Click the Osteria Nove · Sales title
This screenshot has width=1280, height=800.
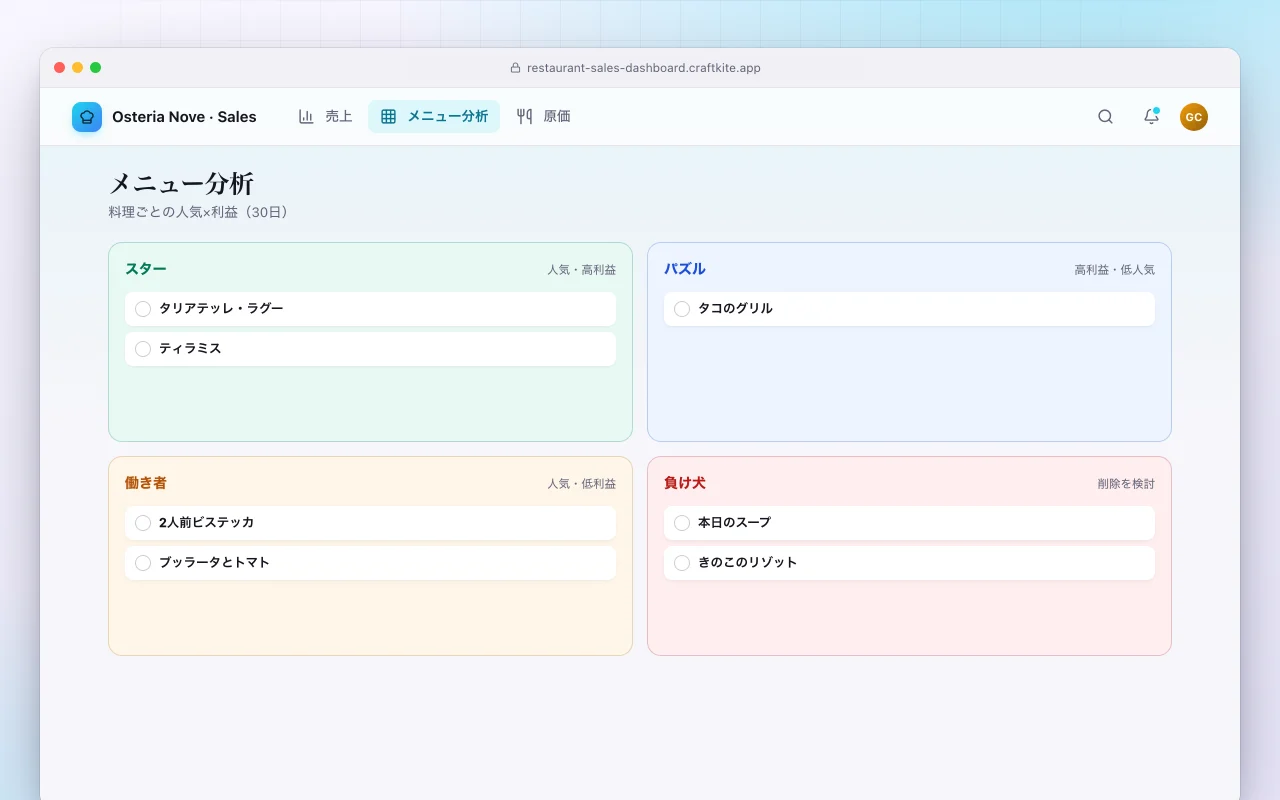point(184,117)
